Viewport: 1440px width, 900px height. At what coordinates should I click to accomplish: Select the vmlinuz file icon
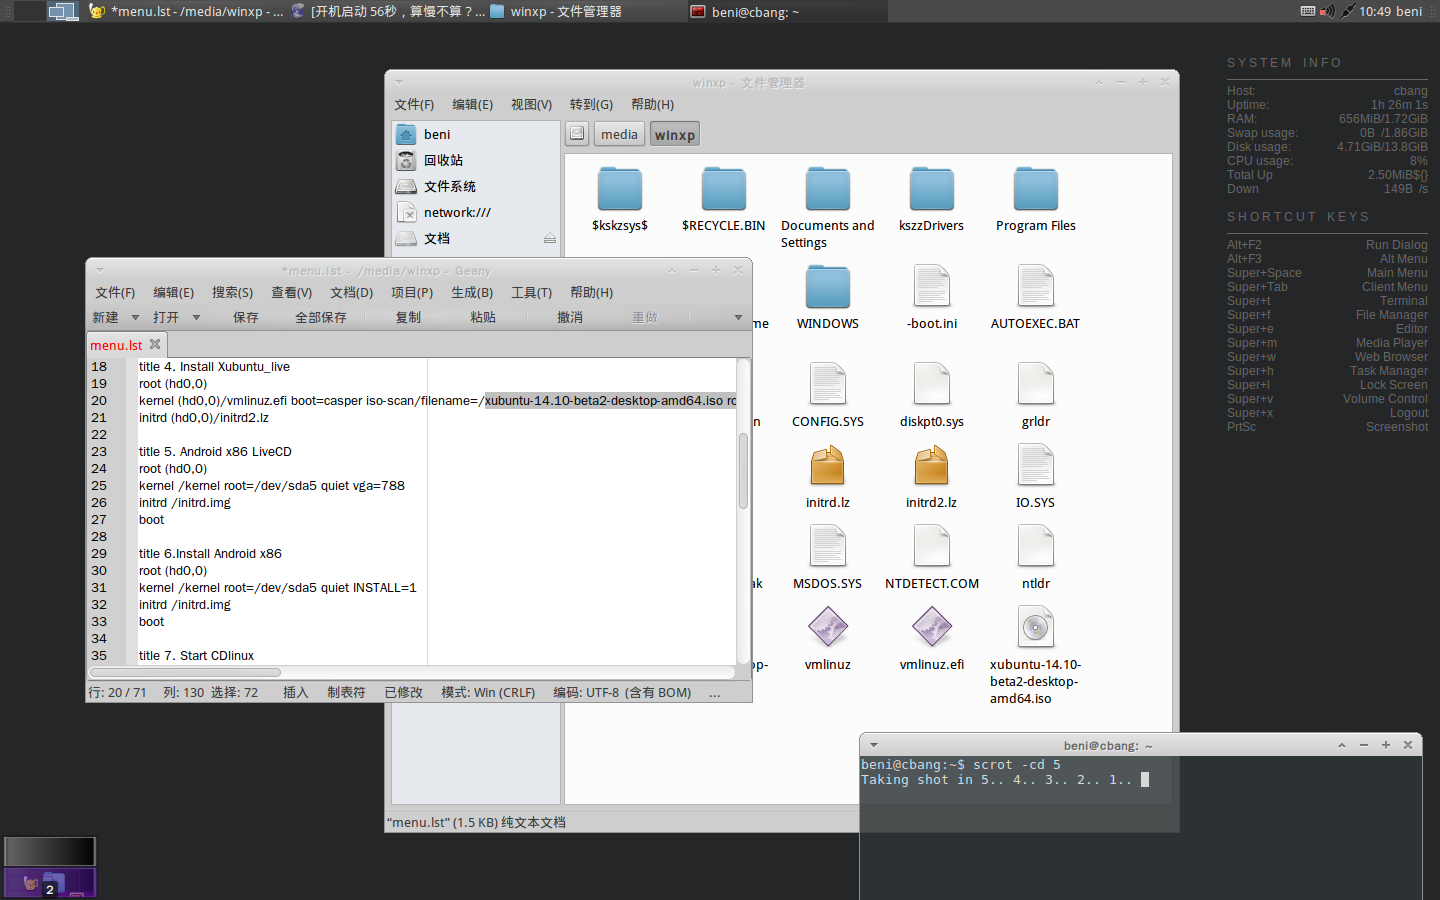828,628
